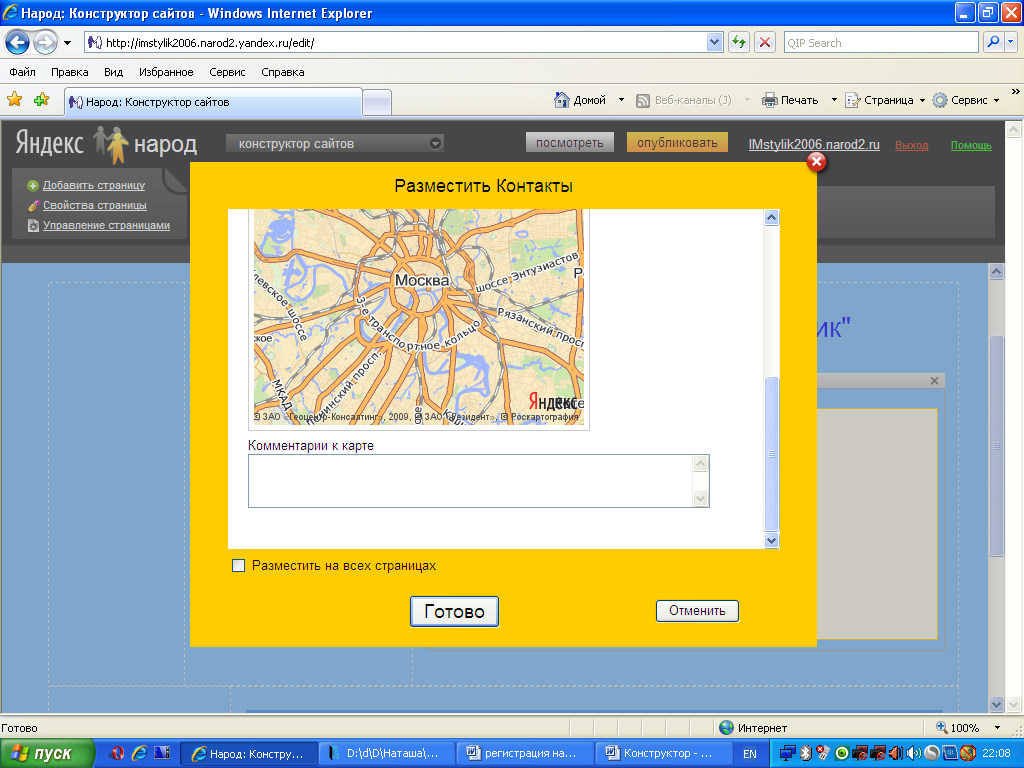
Task: Open the Сервис gear toolbar menu
Action: point(966,100)
